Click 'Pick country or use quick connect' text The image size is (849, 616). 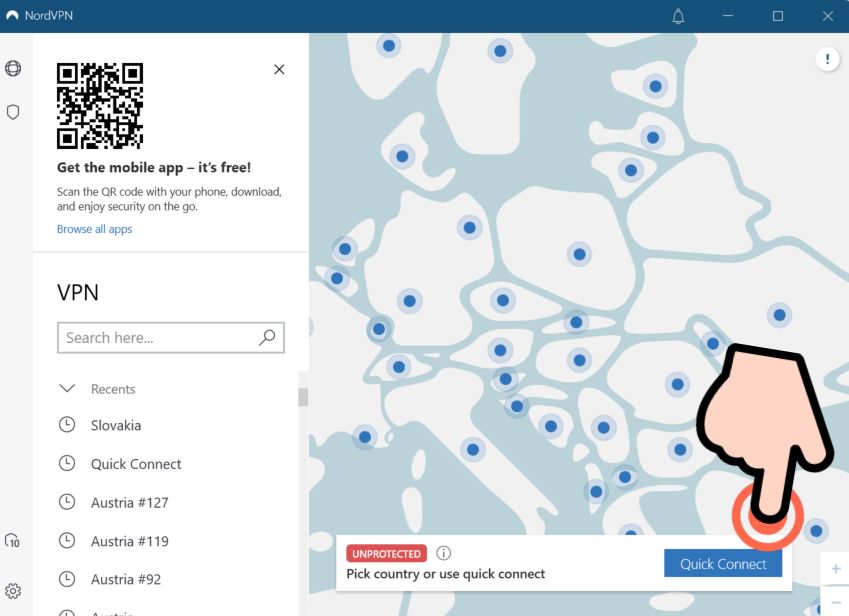[446, 574]
